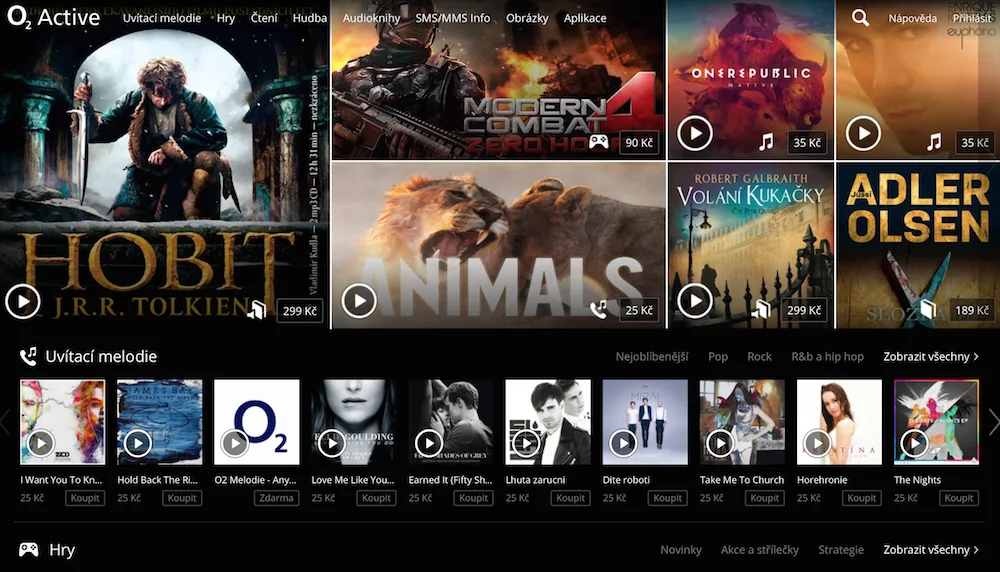Image resolution: width=1000 pixels, height=572 pixels.
Task: Click the audiobook icon on Volání Kukačky tile
Action: click(761, 310)
